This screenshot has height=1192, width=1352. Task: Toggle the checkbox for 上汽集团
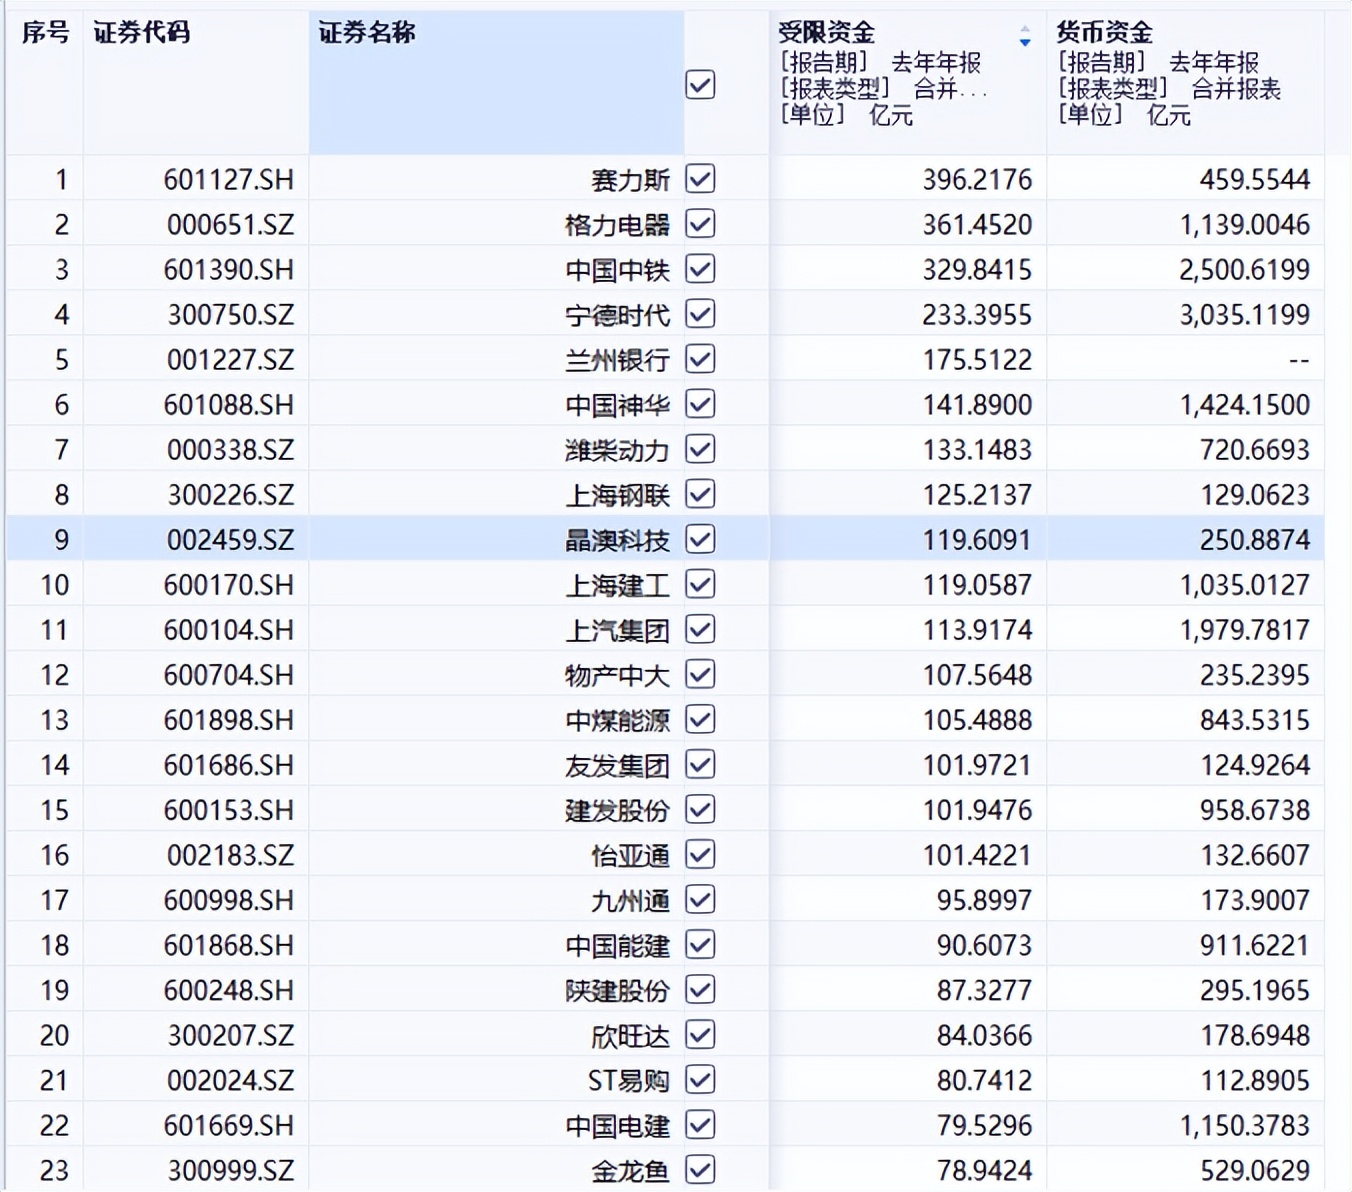point(700,629)
